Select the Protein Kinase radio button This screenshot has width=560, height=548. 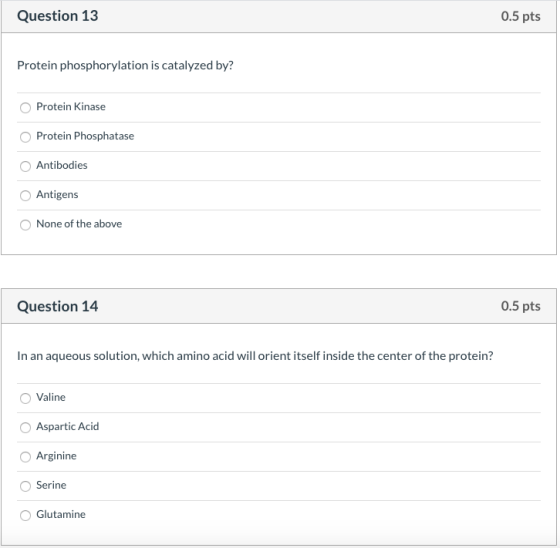25,108
